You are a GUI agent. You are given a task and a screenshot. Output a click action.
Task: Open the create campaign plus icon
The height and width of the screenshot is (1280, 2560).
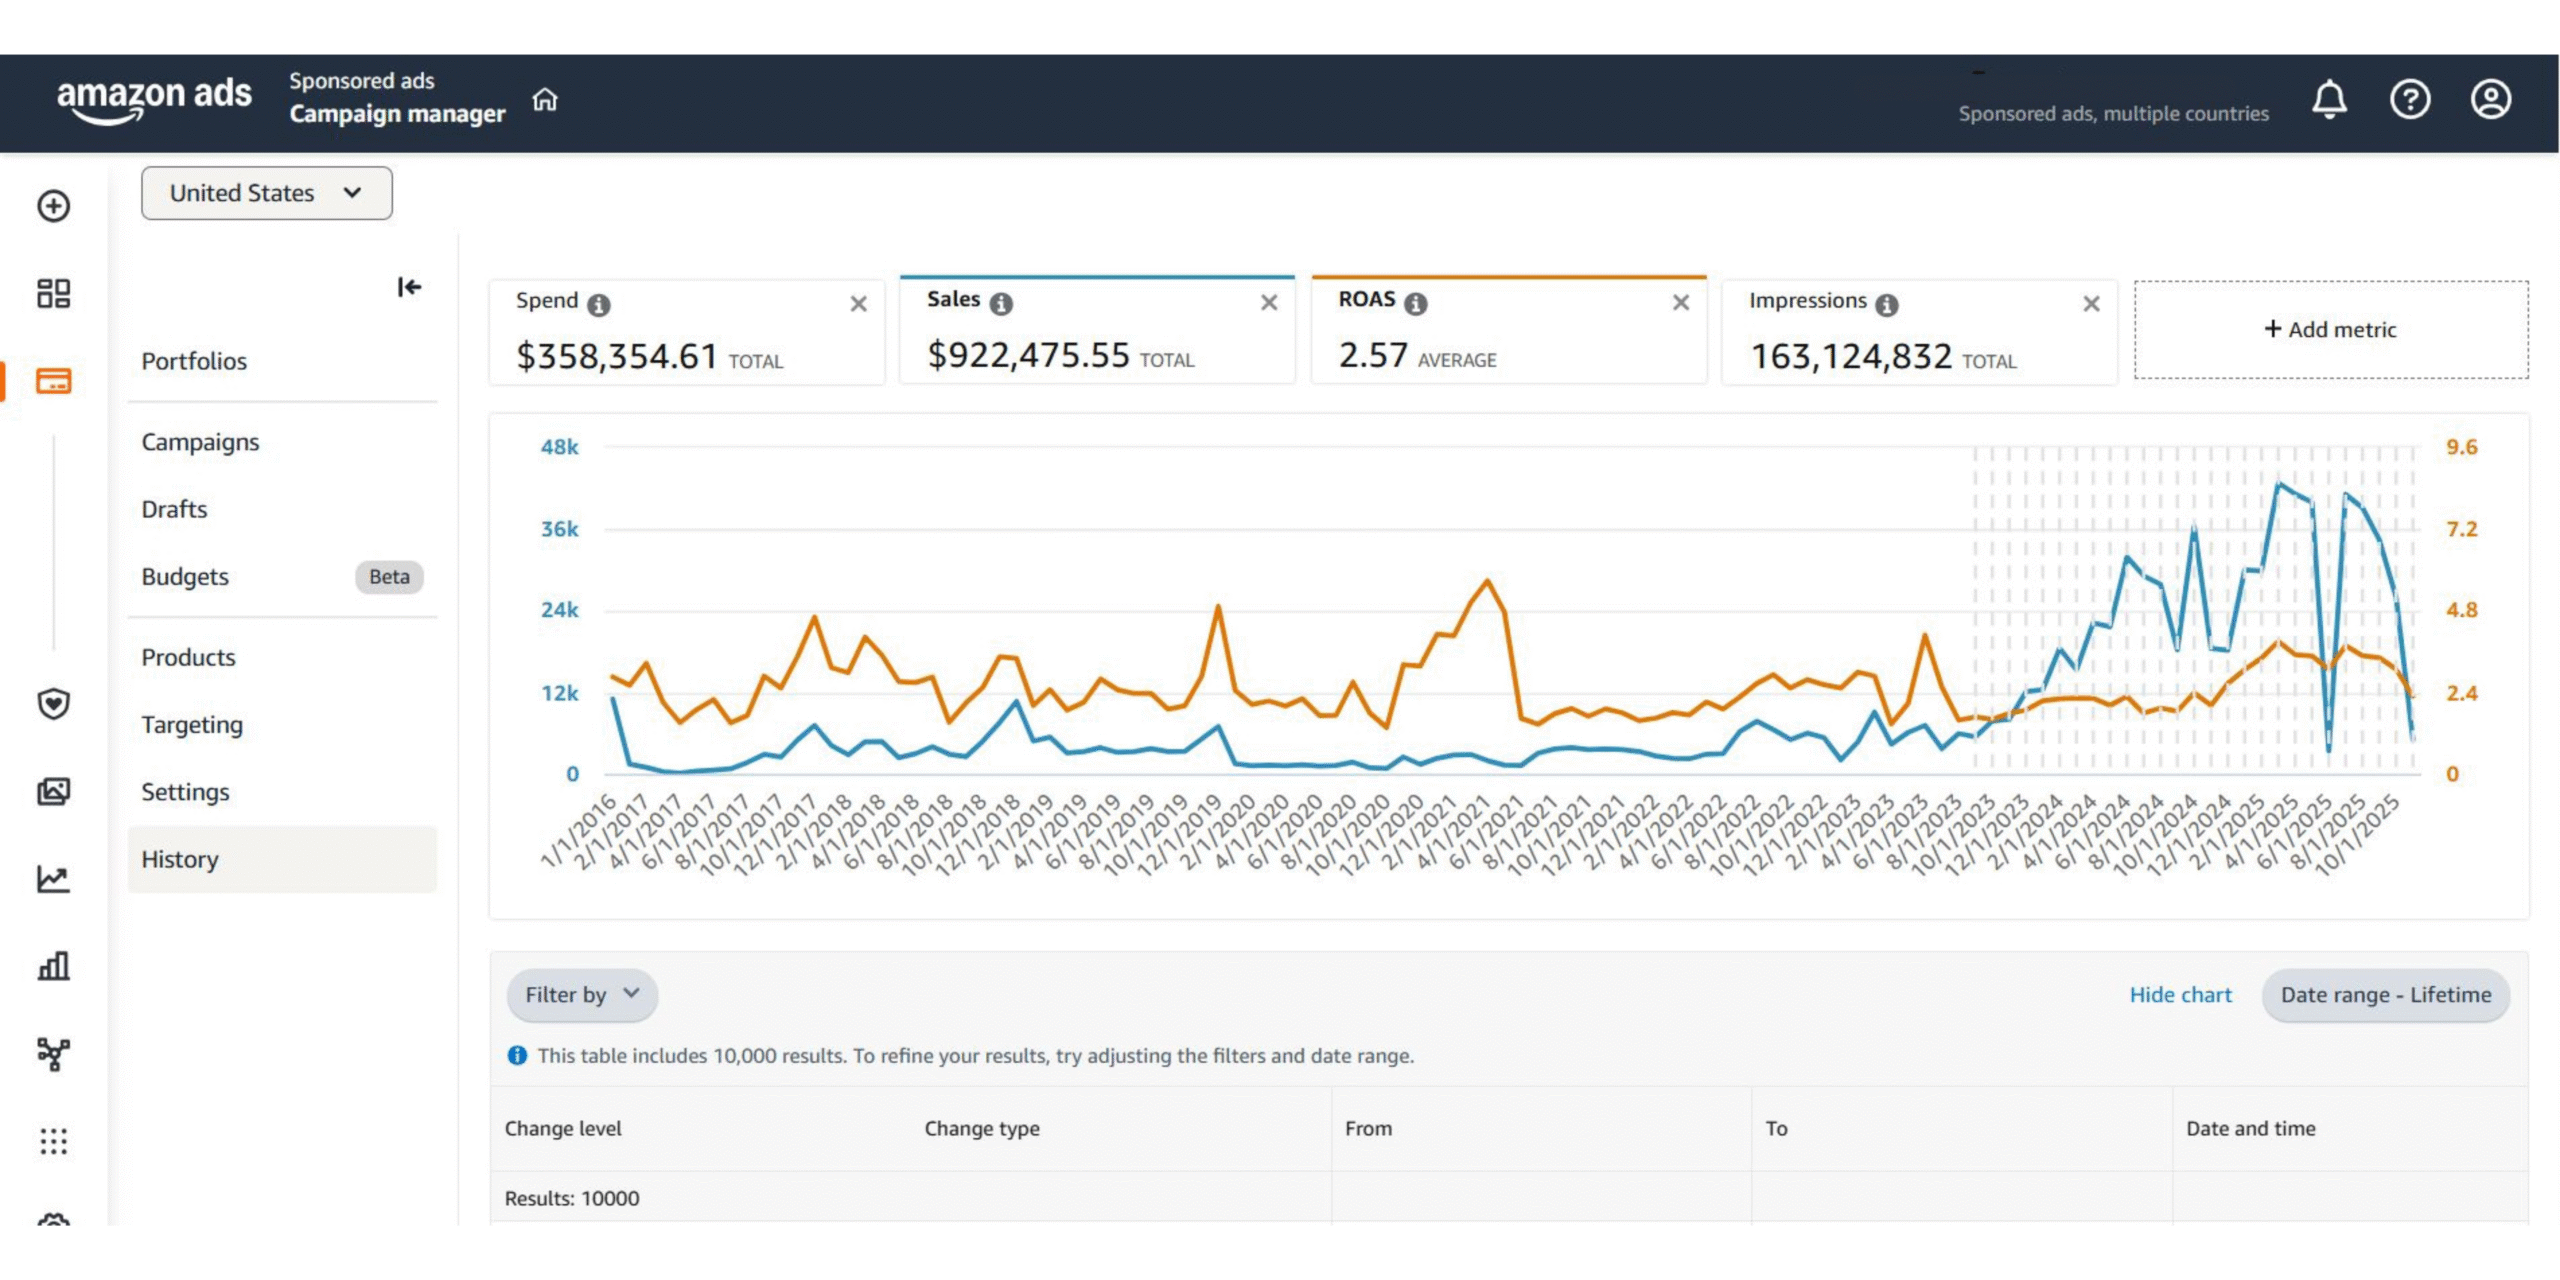click(x=54, y=207)
